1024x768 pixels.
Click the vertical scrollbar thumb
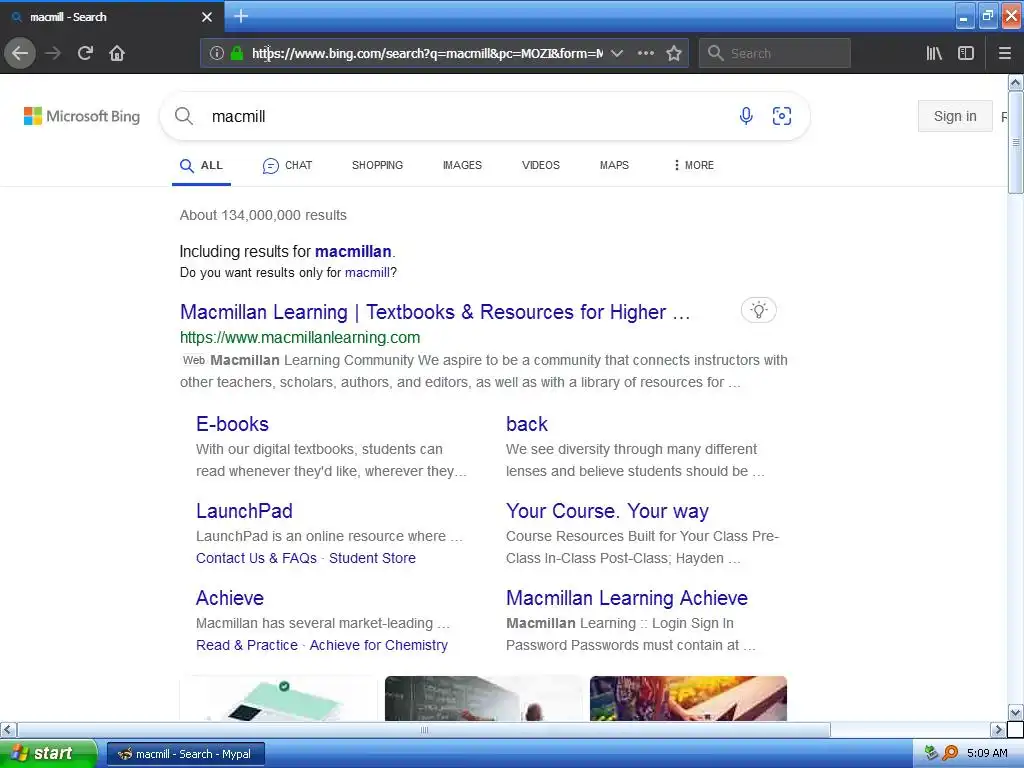pyautogui.click(x=1015, y=142)
